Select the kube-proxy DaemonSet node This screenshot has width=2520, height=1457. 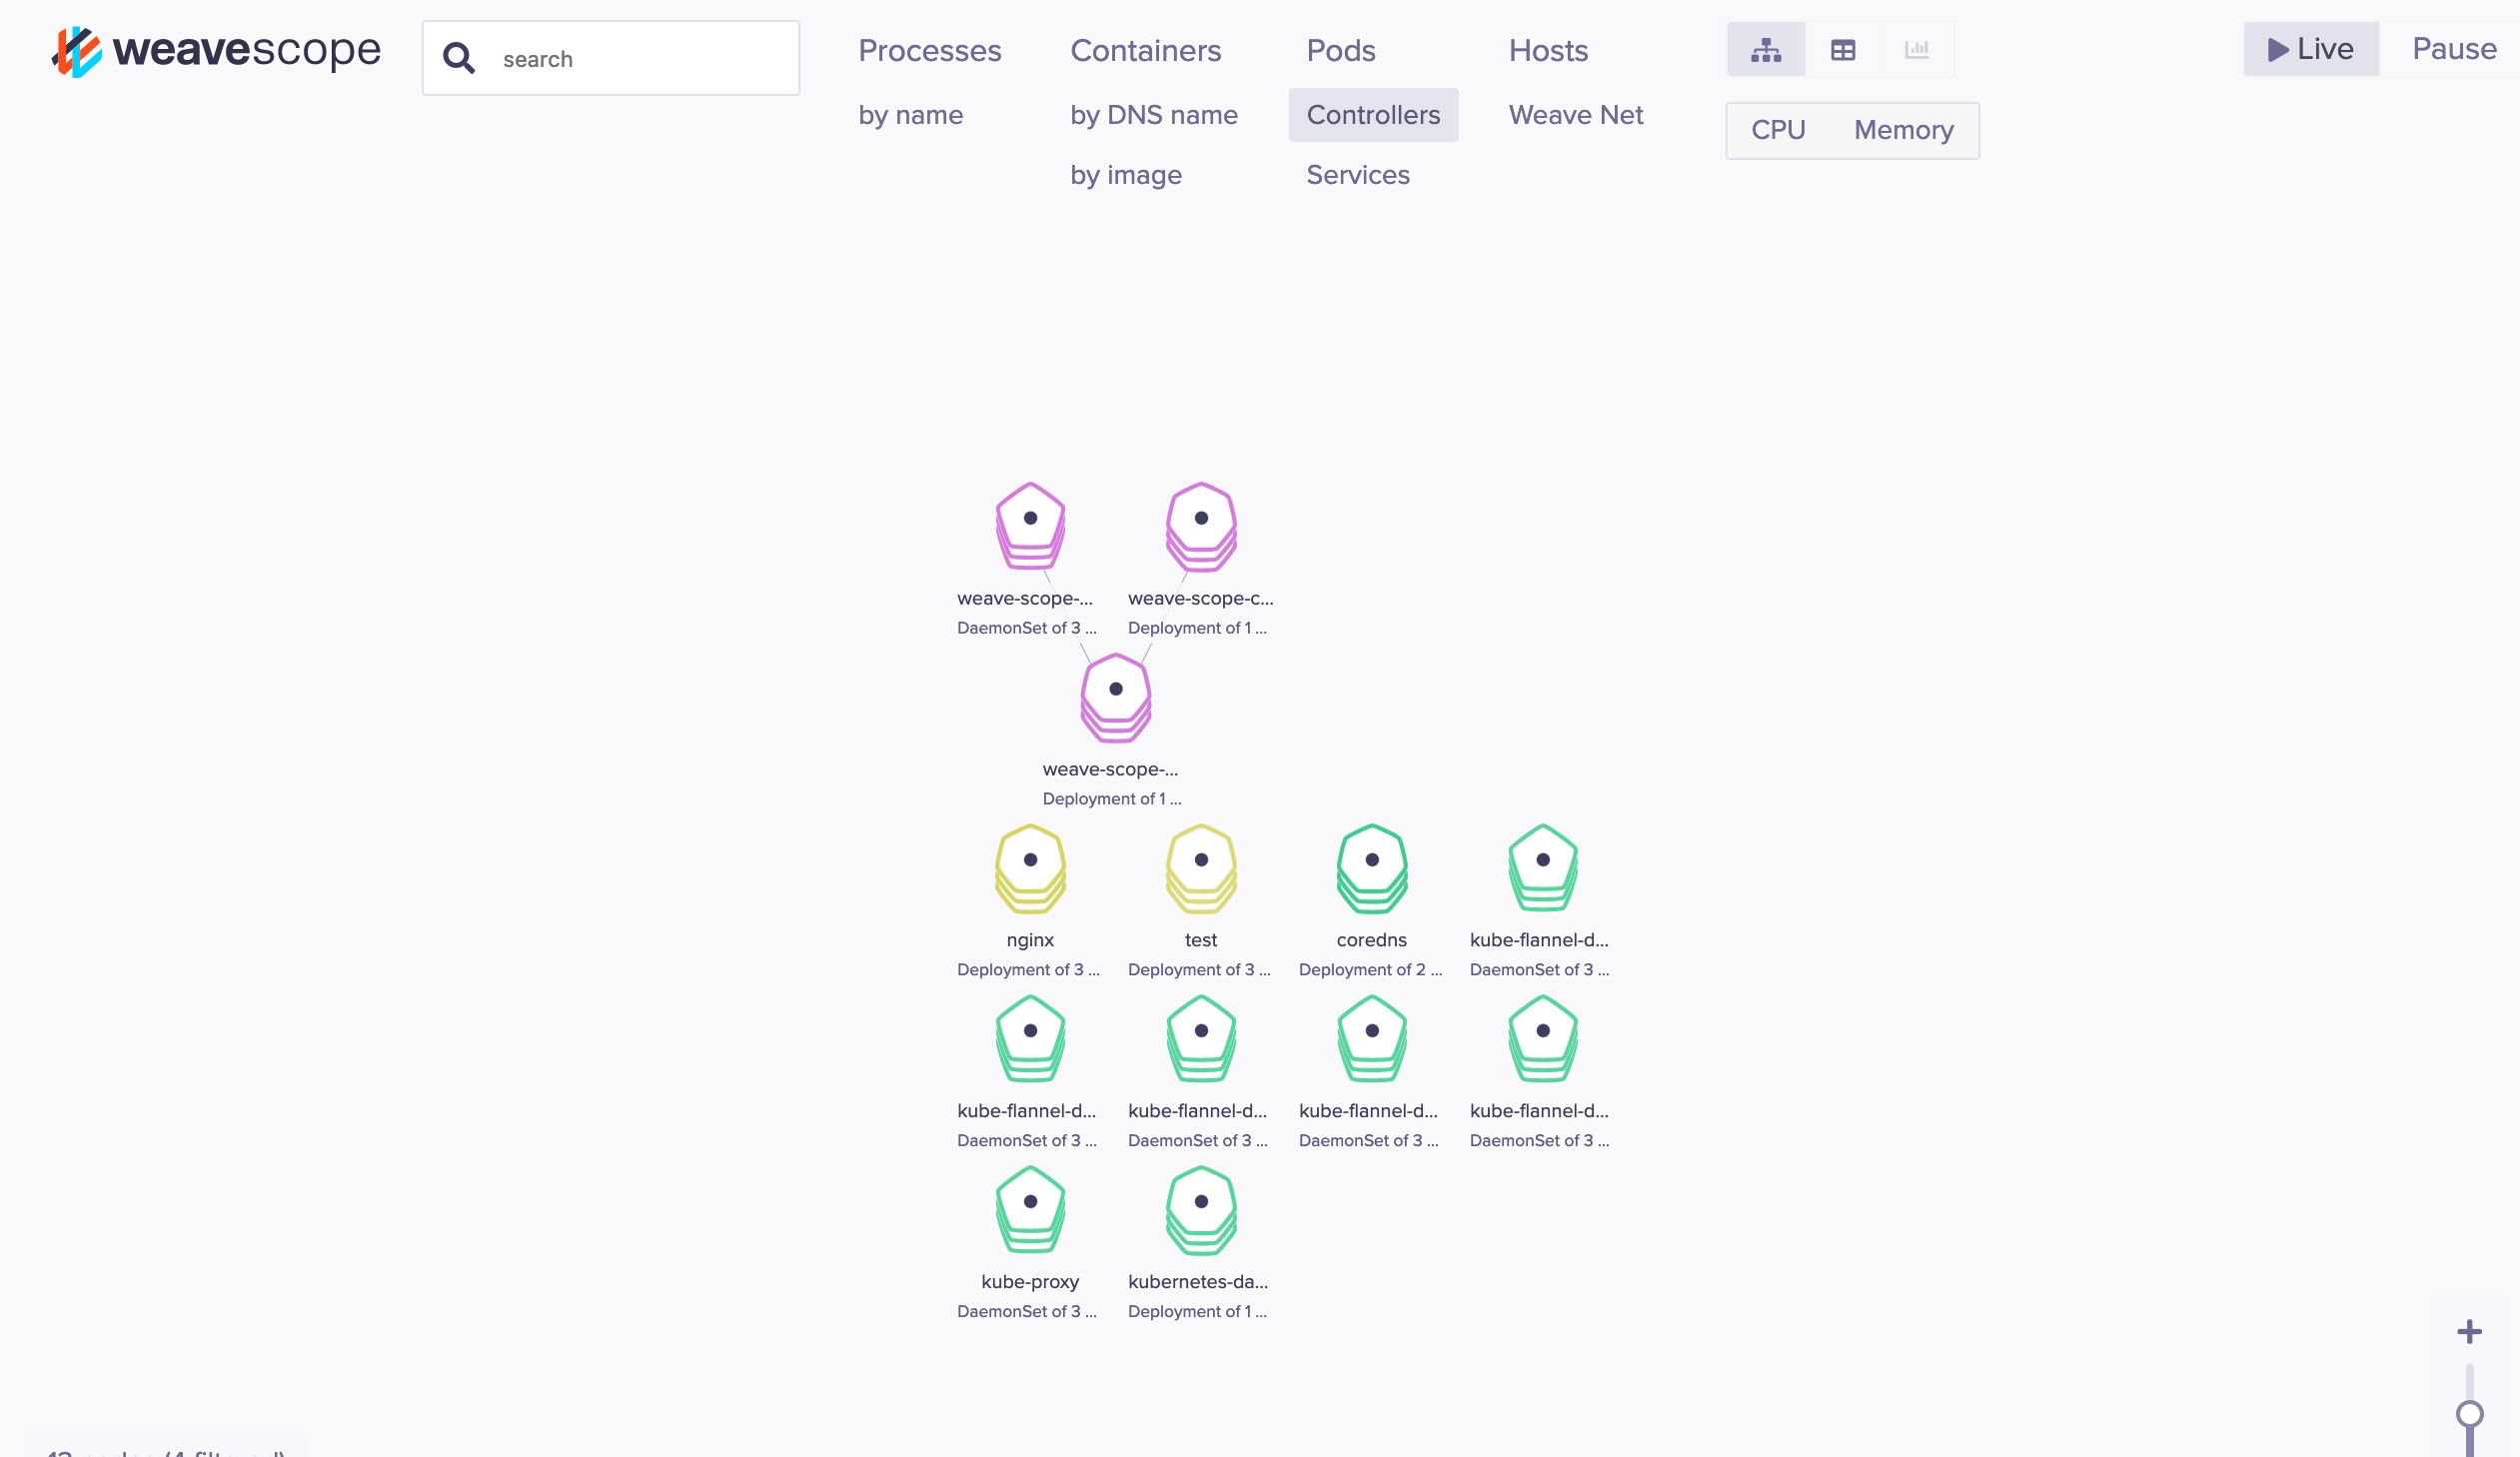click(1030, 1210)
